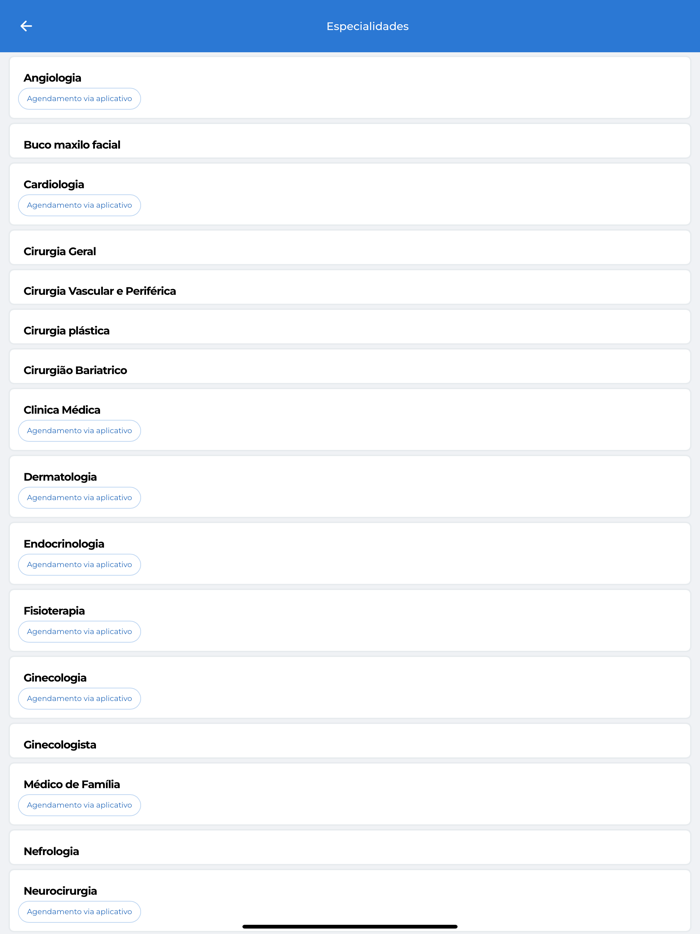Select Buco maxilo facial specialty

pos(72,145)
